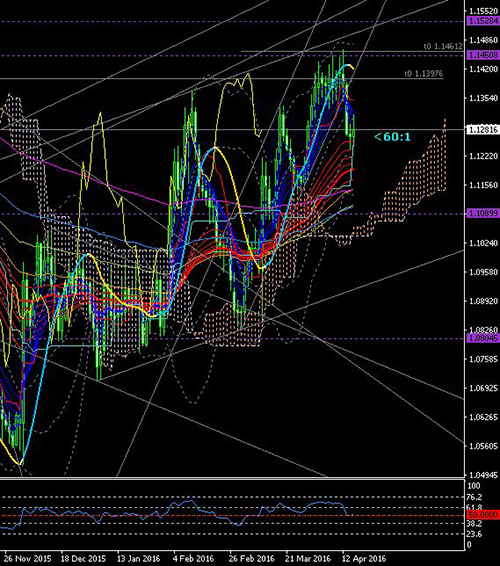Screen dimensions: 500x566
Task: Click the 1.05605 price scale value
Action: coord(483,446)
